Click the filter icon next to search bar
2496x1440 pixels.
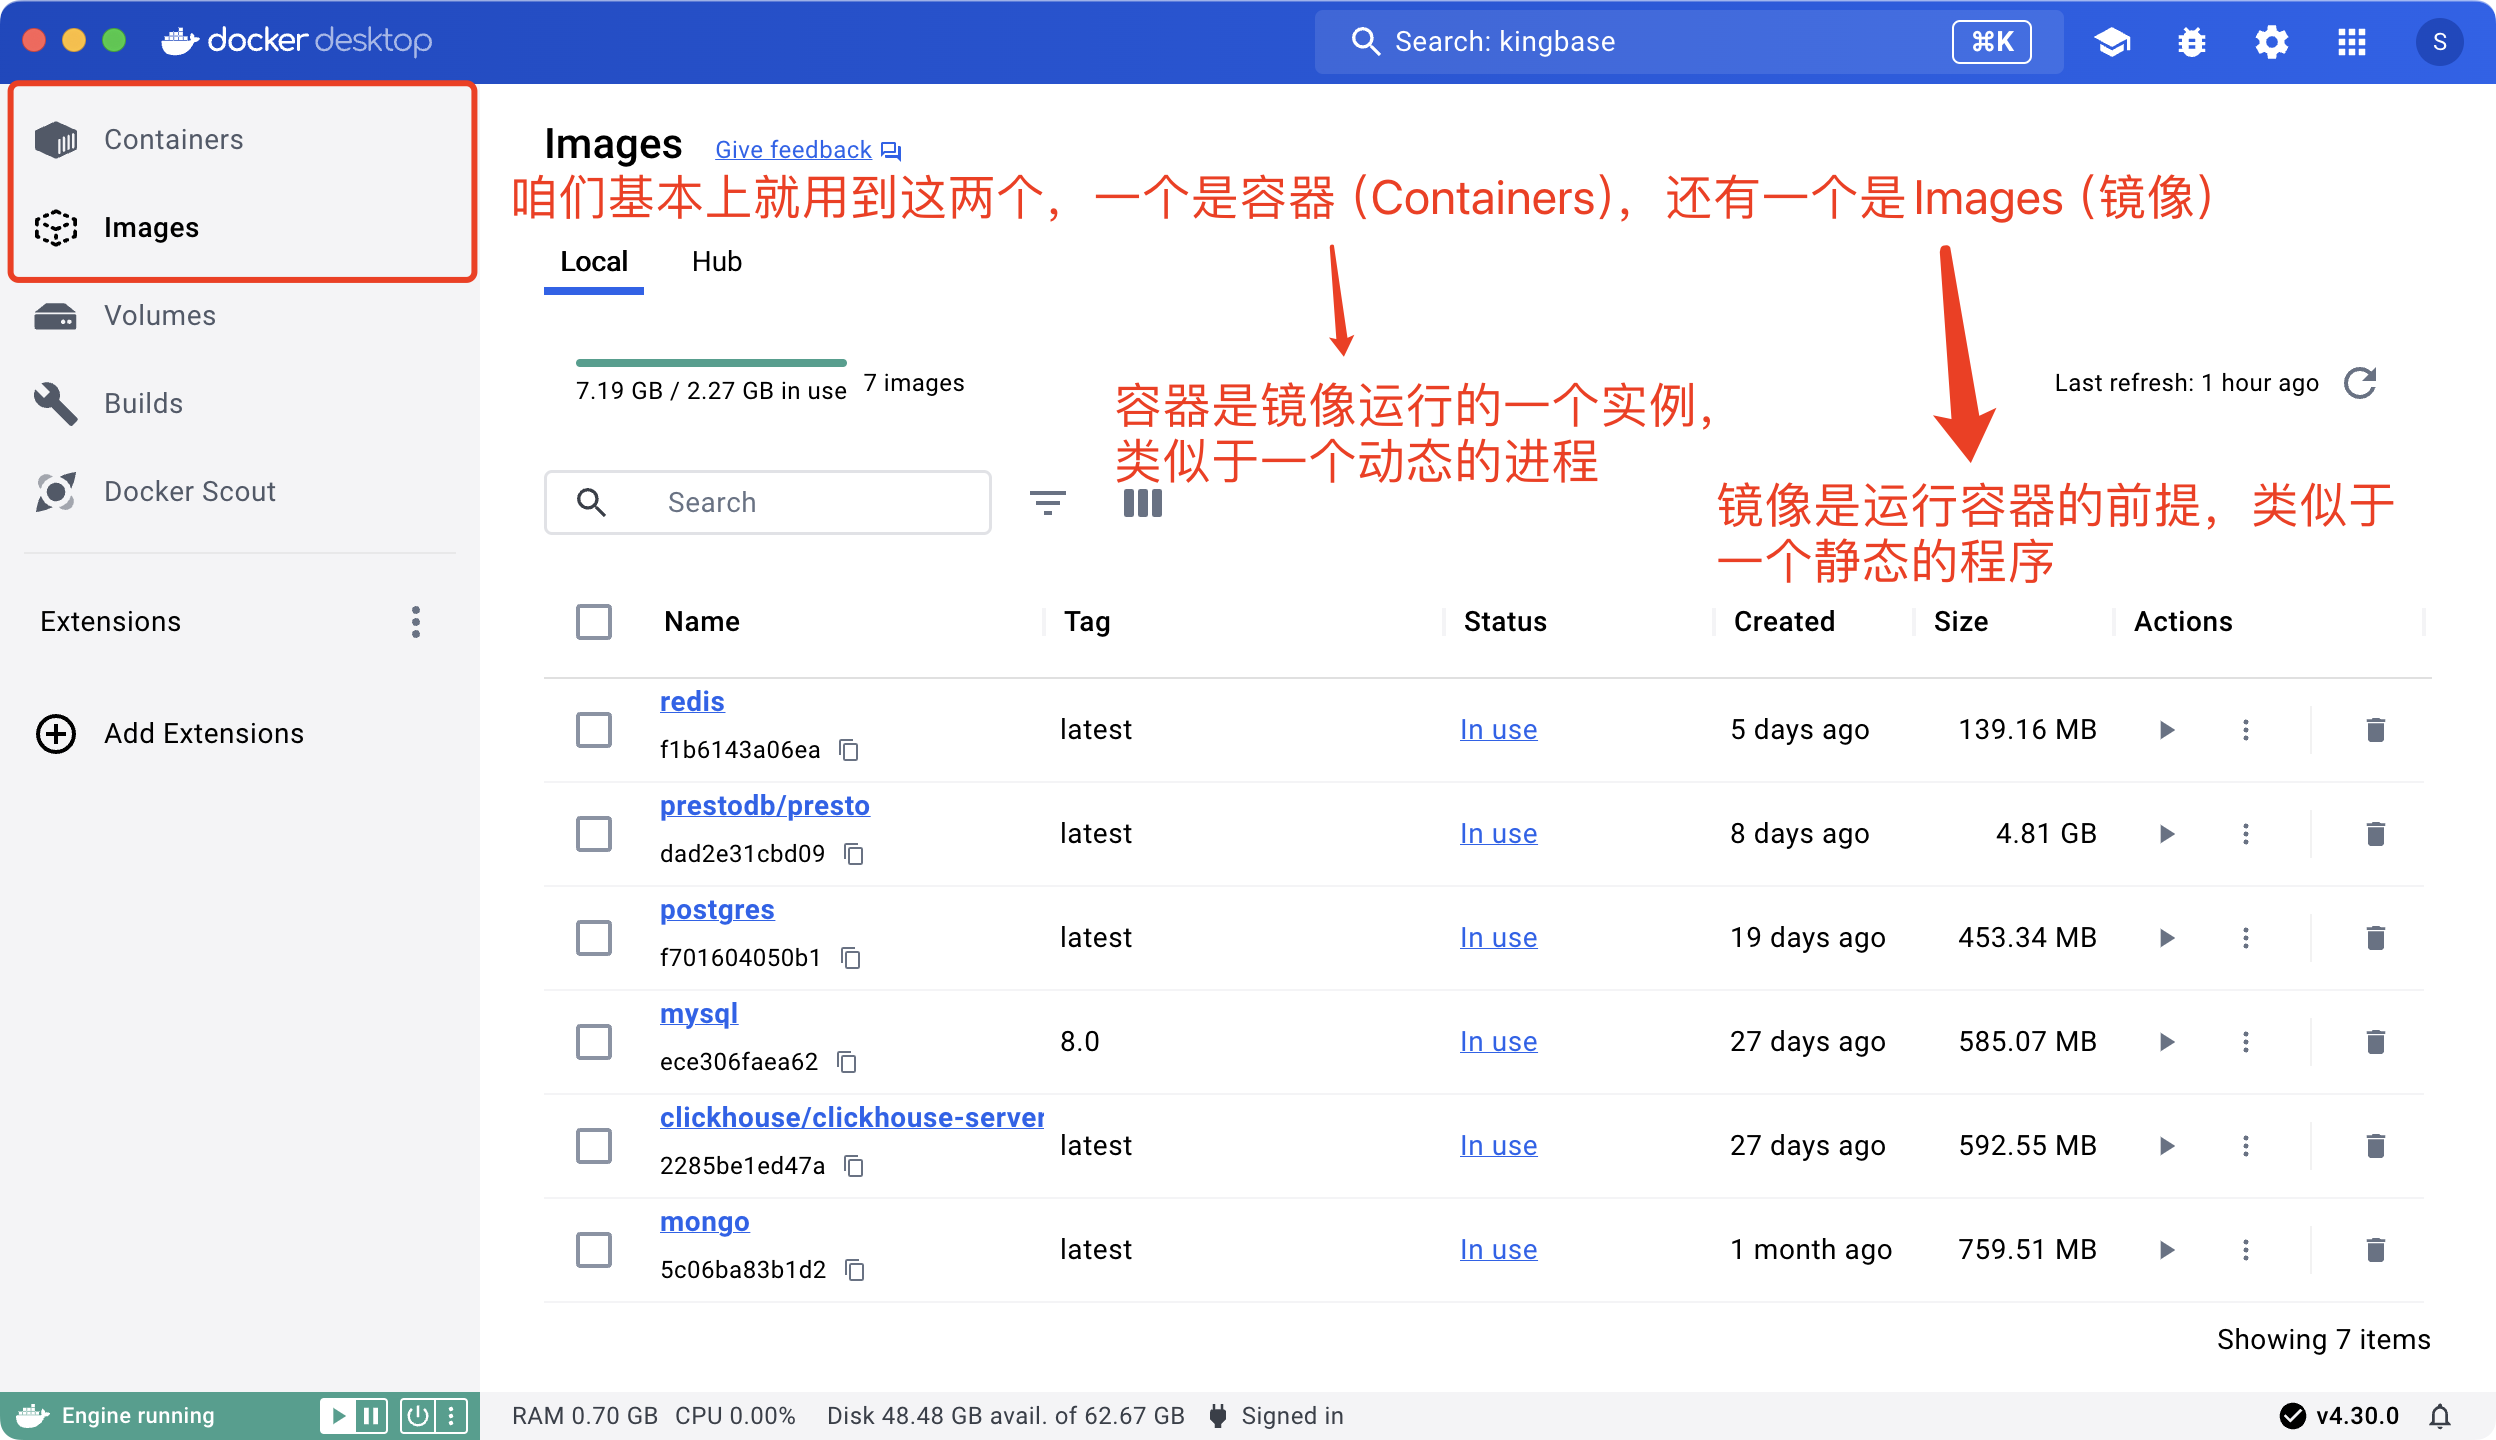point(1047,502)
